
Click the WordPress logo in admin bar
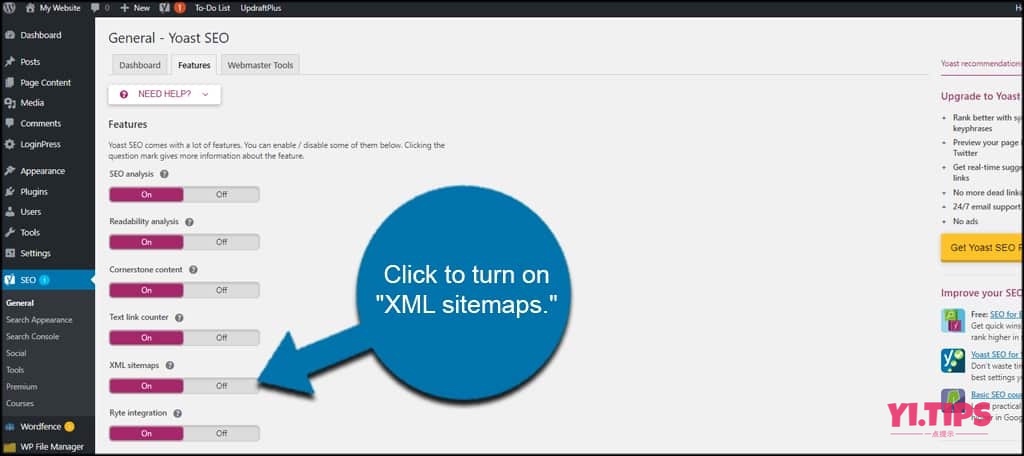(10, 8)
